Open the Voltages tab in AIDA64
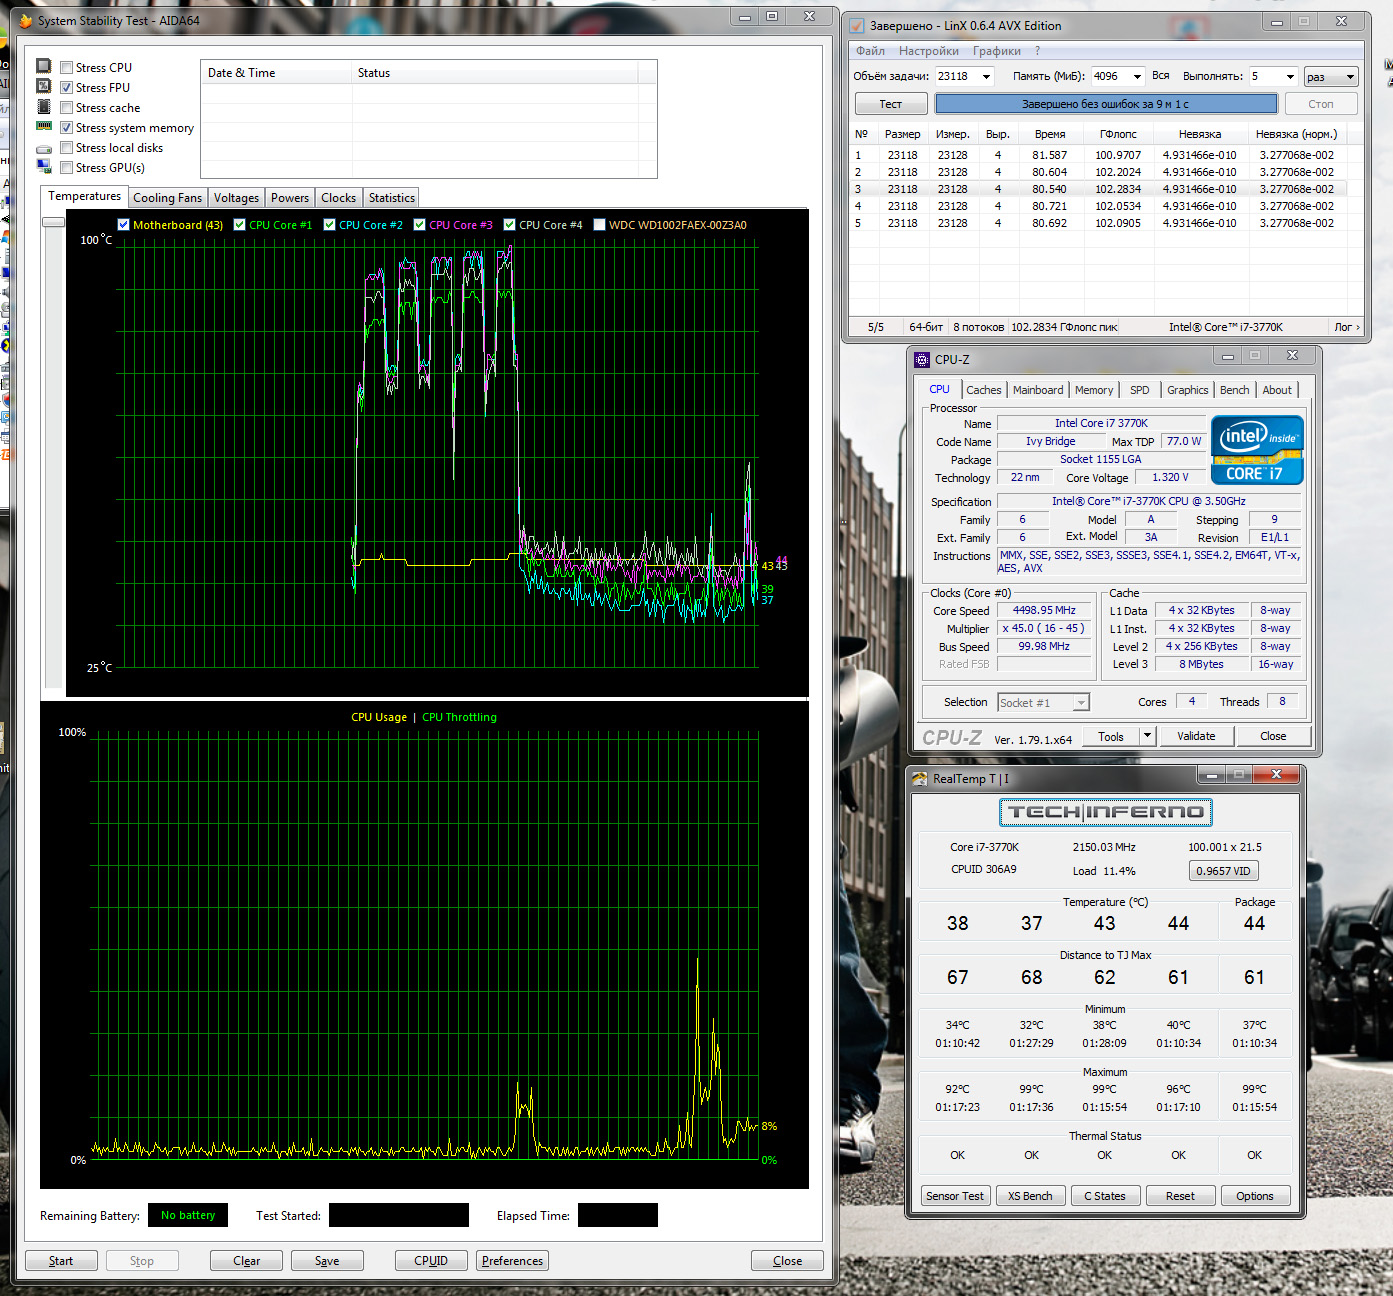The height and width of the screenshot is (1296, 1393). pos(236,198)
